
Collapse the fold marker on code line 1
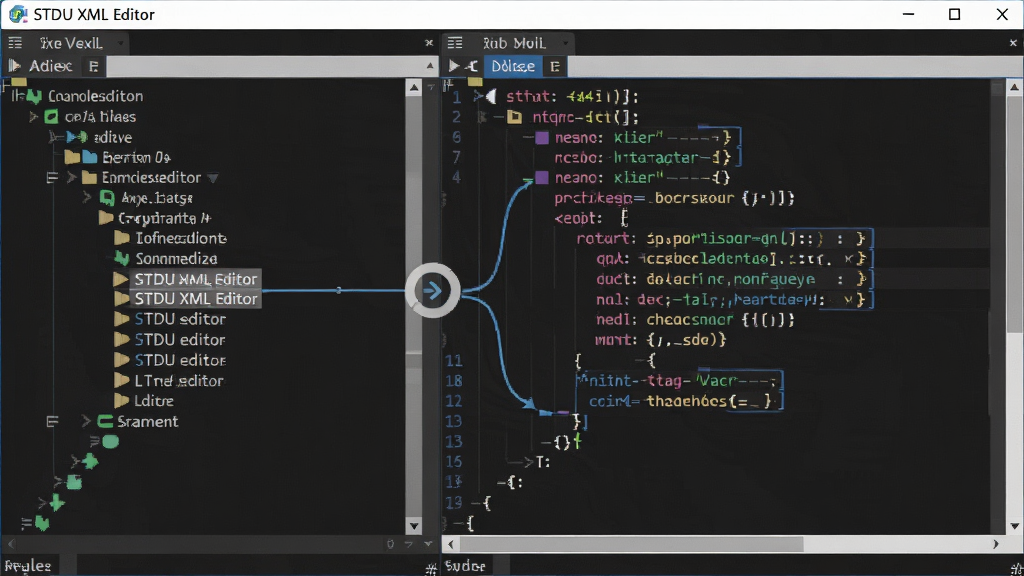pyautogui.click(x=477, y=97)
